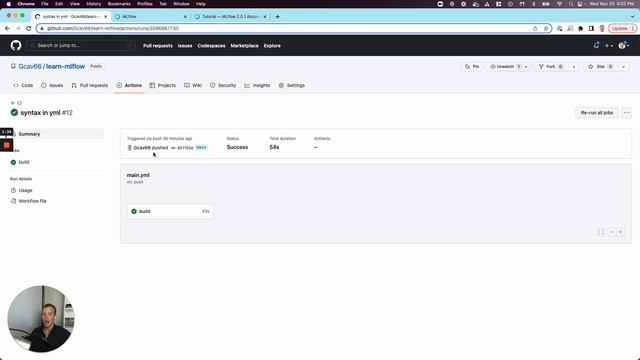Reload the page
640x360 pixels.
pos(29,28)
